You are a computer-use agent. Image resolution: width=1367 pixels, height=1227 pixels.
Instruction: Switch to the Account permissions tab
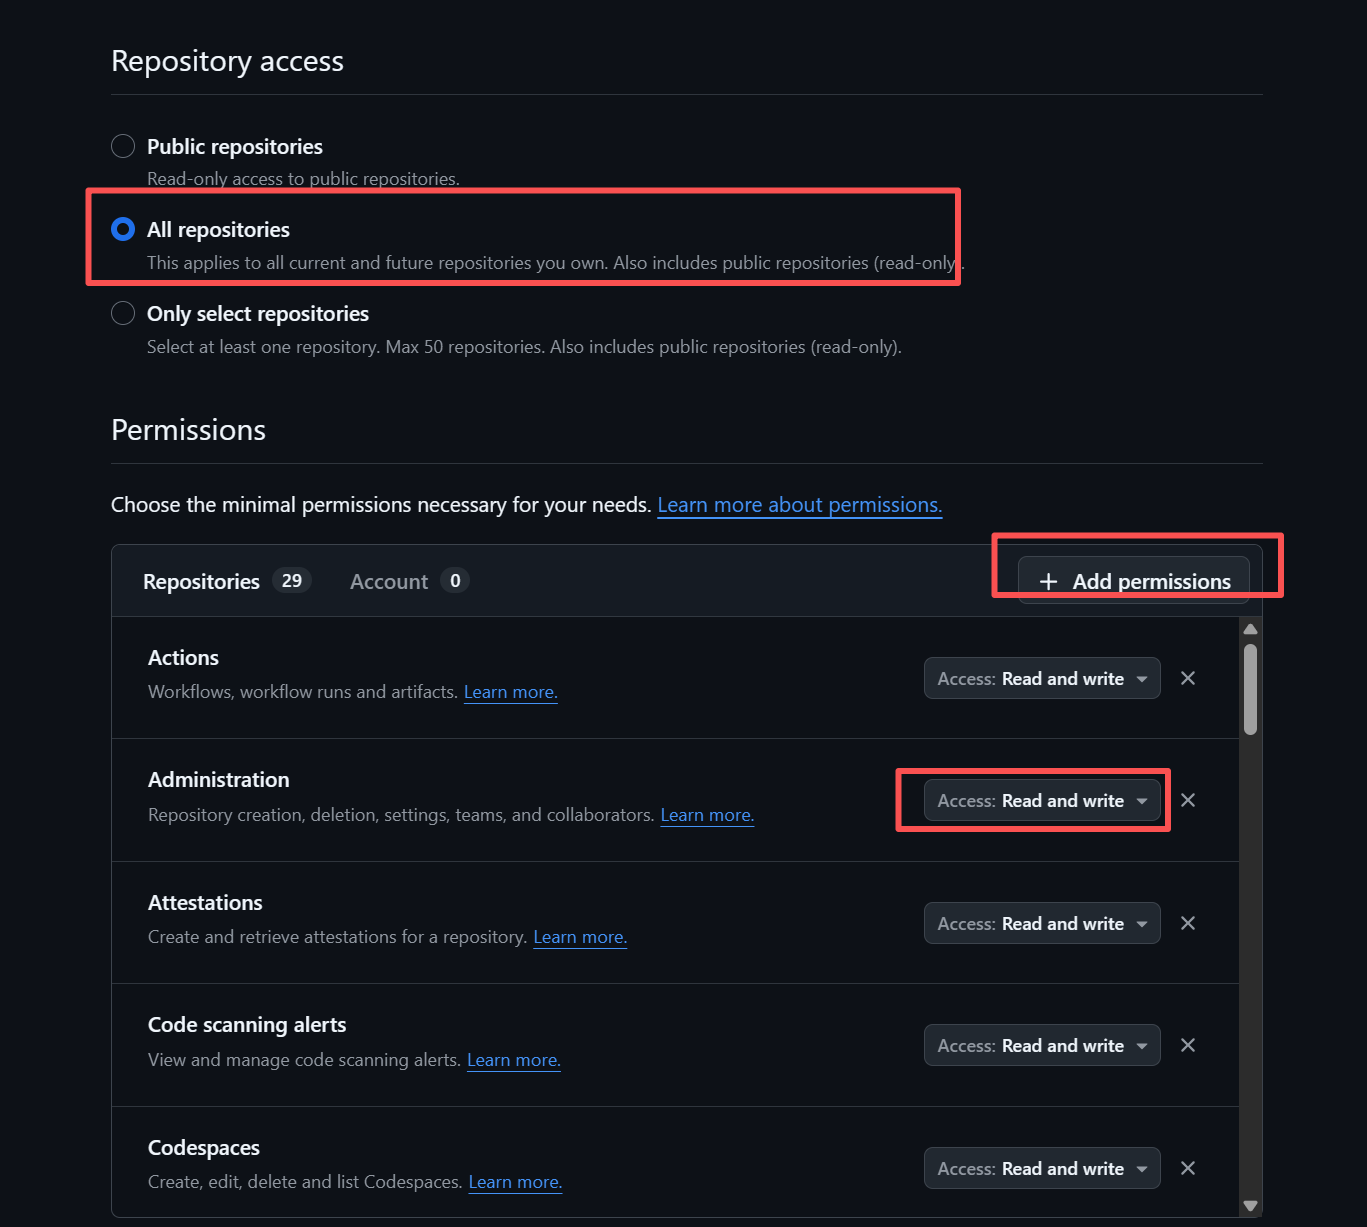[x=389, y=581]
